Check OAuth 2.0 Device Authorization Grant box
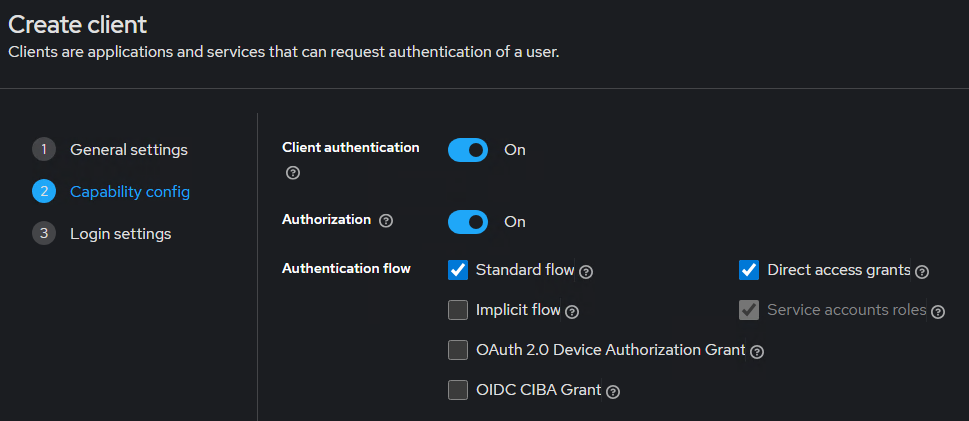 tap(458, 350)
